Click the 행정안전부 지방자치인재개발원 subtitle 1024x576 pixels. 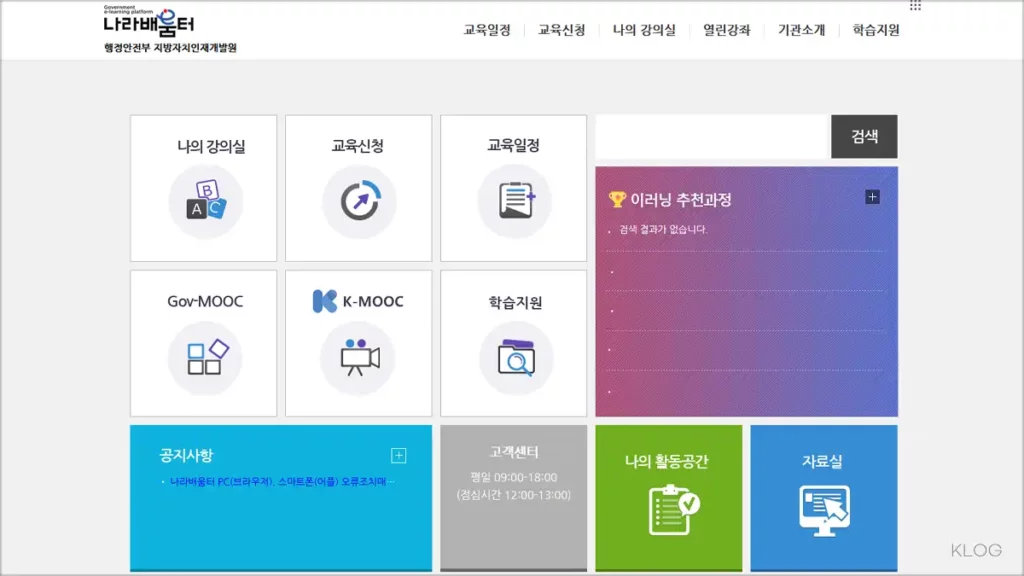[x=170, y=48]
